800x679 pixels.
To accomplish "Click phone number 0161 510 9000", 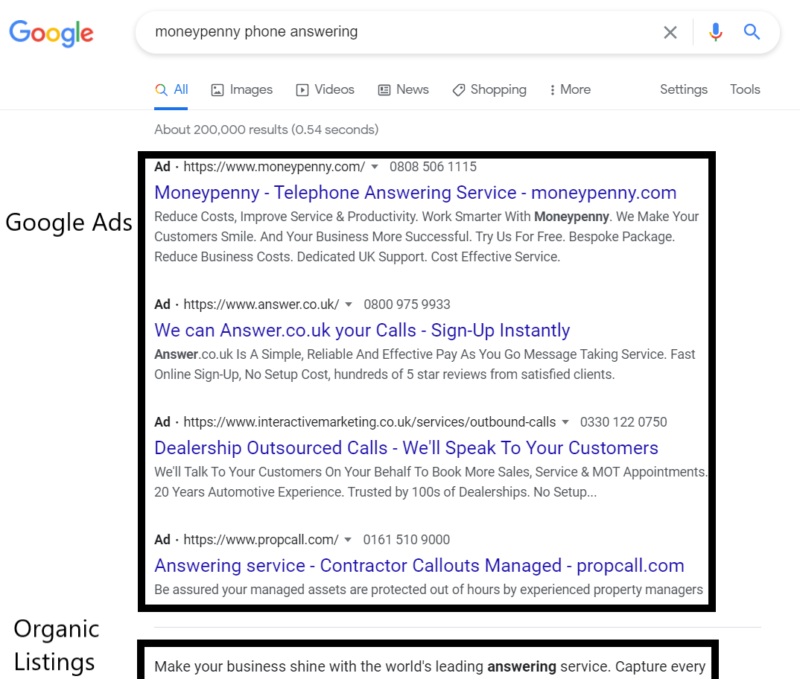I will [407, 540].
